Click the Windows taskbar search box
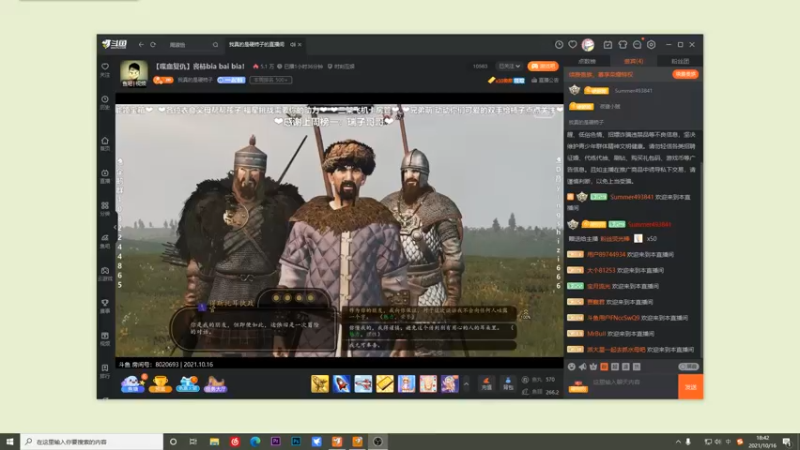This screenshot has width=800, height=450. [x=92, y=441]
